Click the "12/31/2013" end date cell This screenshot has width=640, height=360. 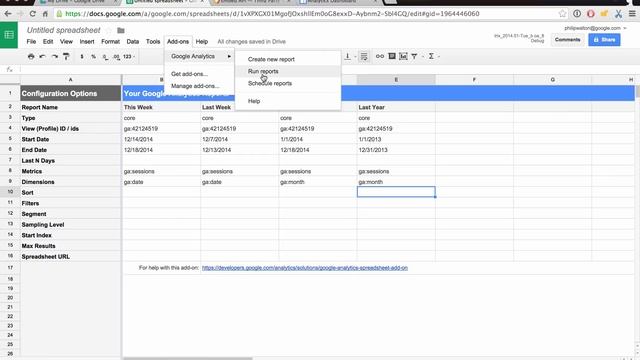pyautogui.click(x=396, y=150)
